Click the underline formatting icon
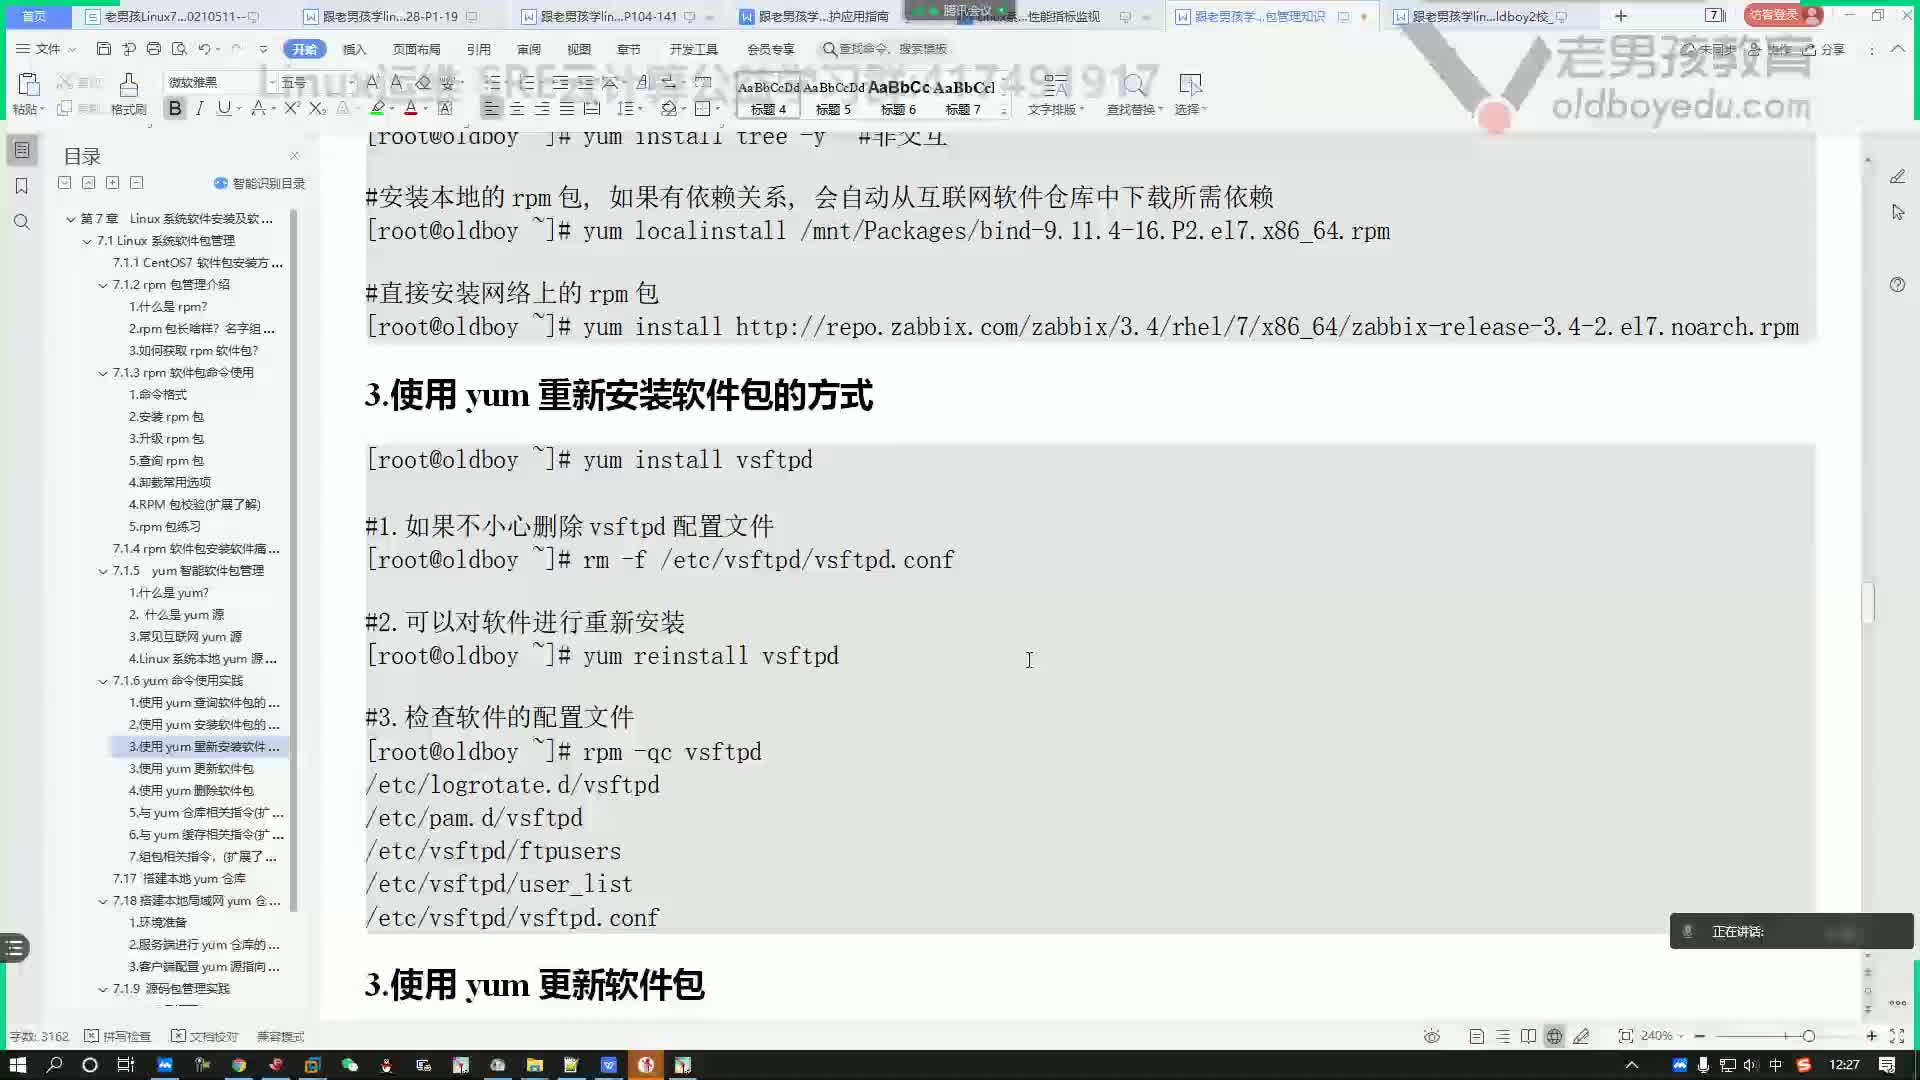The width and height of the screenshot is (1920, 1080). click(x=223, y=108)
